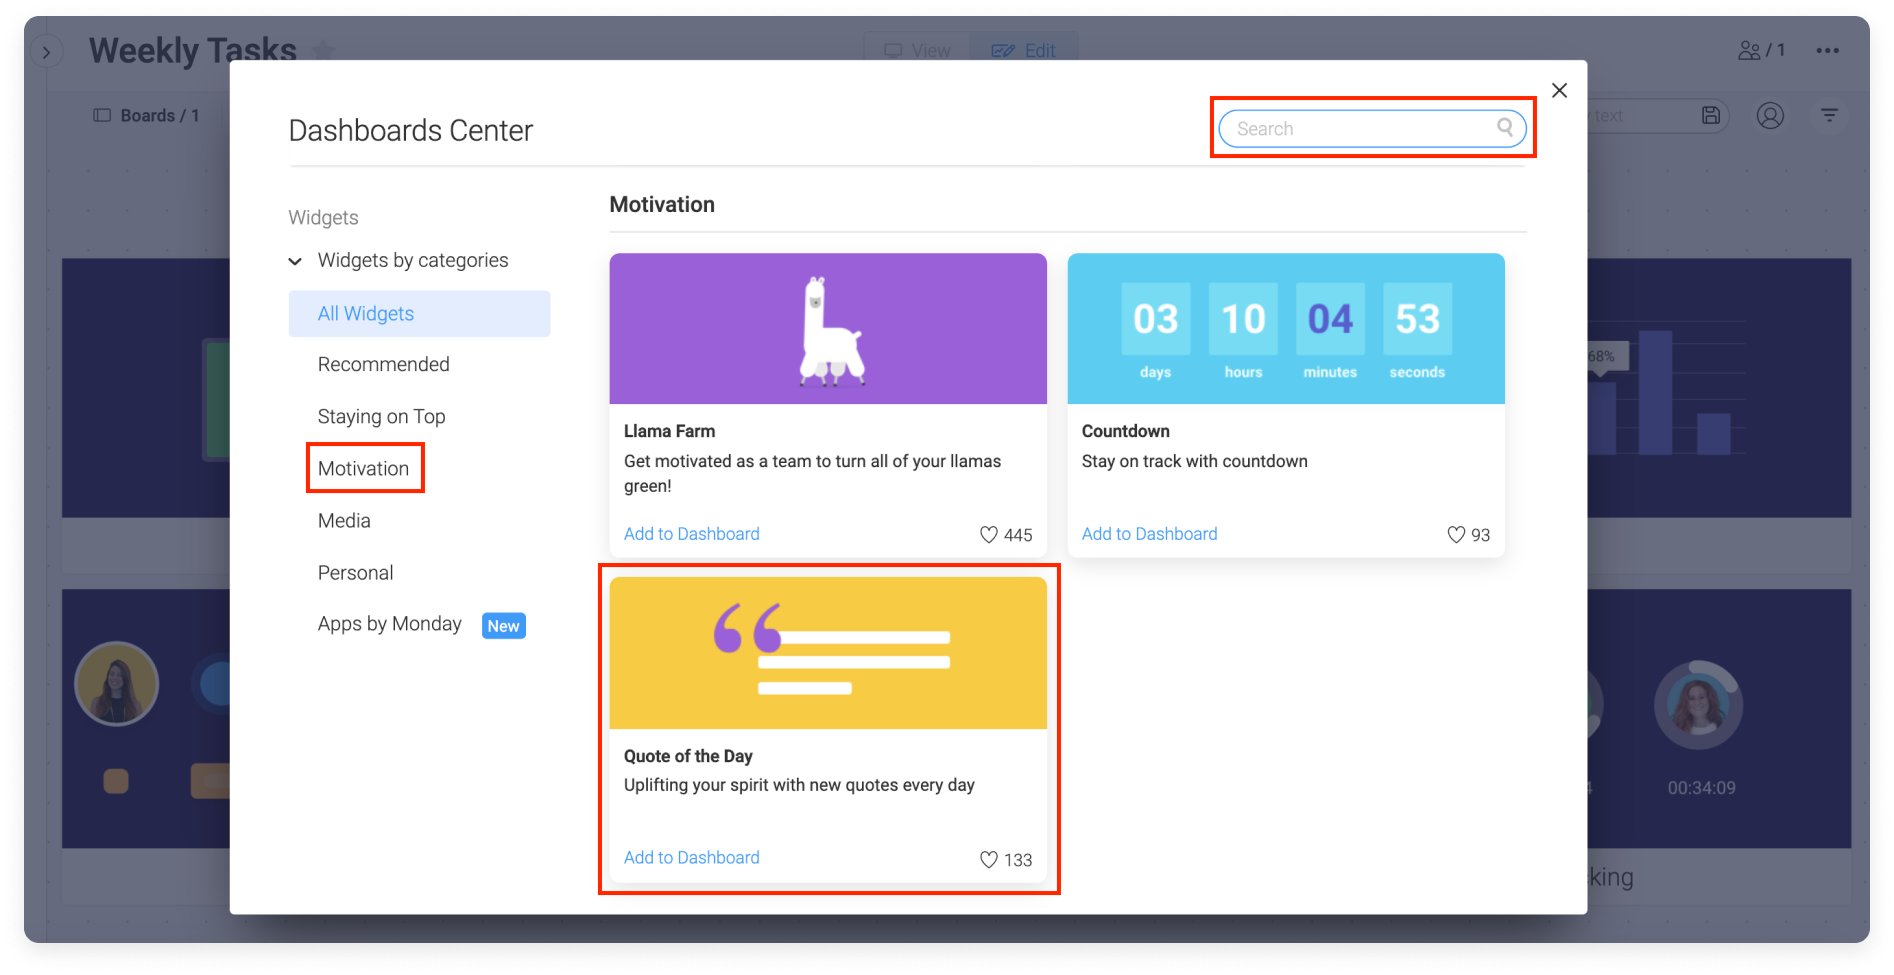The width and height of the screenshot is (1894, 975).
Task: Click the Countdown widget title
Action: [1126, 431]
